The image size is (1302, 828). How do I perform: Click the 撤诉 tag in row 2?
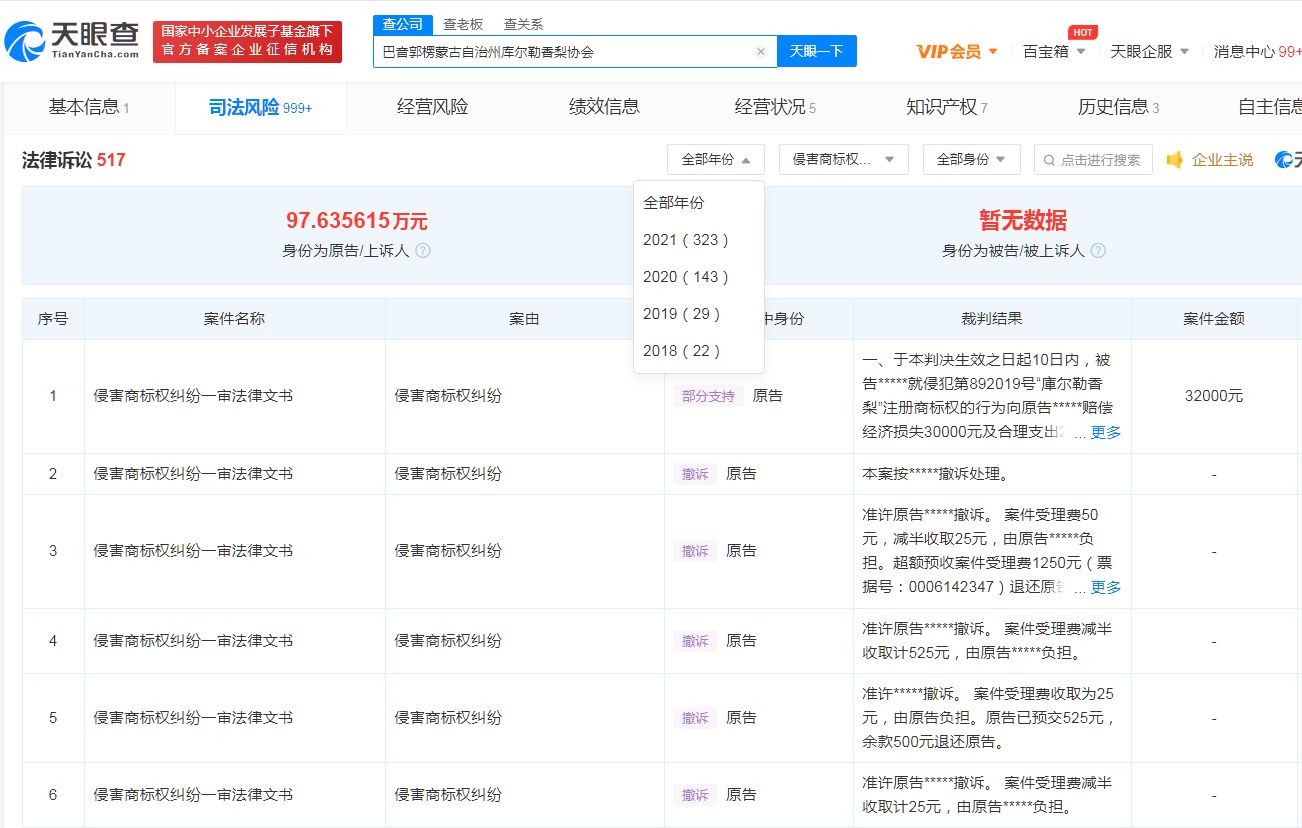coord(695,474)
